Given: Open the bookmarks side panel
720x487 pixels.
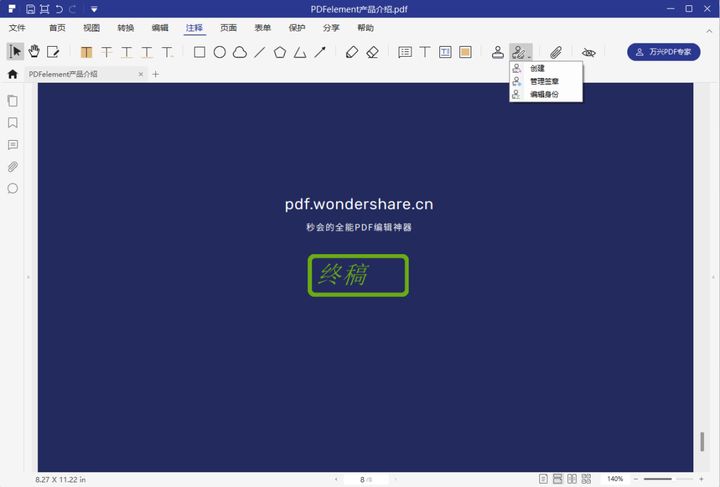Looking at the screenshot, I should [13, 123].
